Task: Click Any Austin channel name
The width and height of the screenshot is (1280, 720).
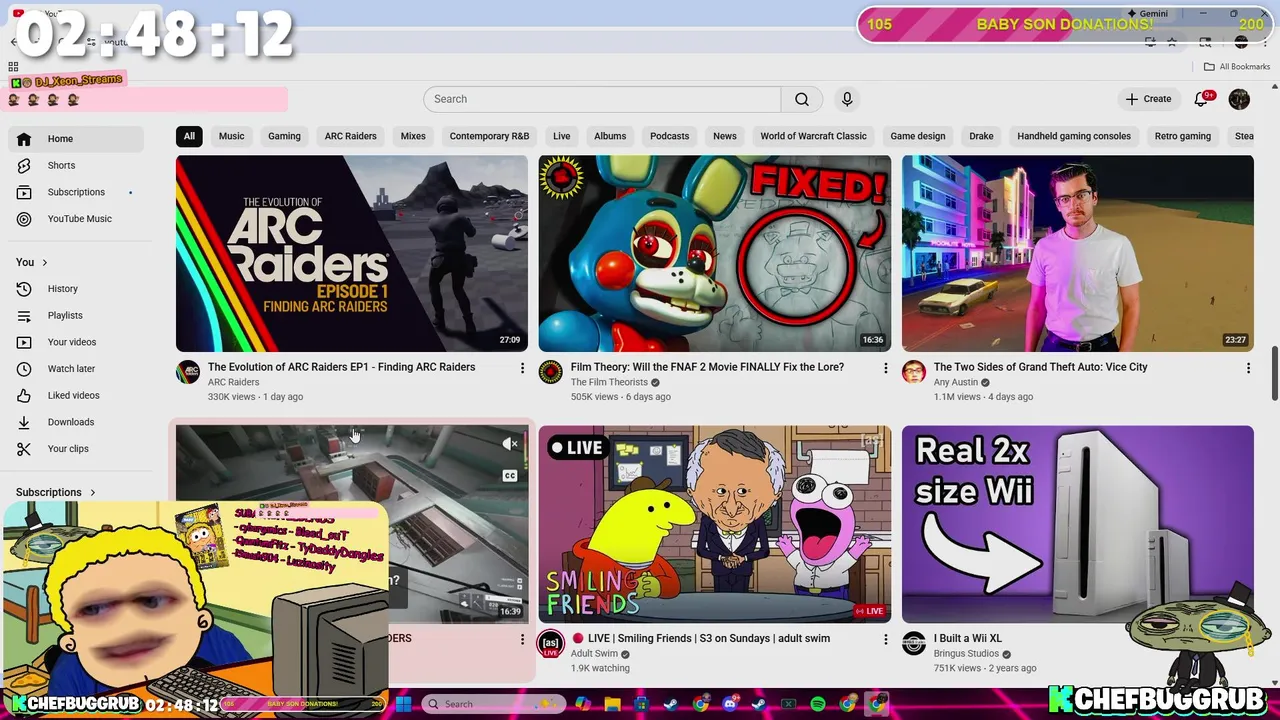Action: click(955, 382)
